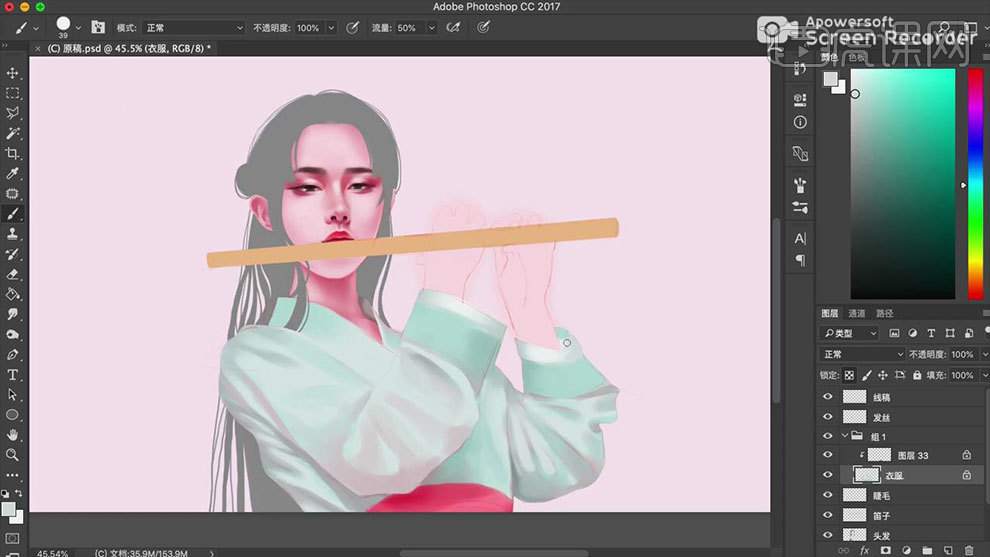The height and width of the screenshot is (557, 990).
Task: Select the Paint Bucket tool
Action: point(12,294)
